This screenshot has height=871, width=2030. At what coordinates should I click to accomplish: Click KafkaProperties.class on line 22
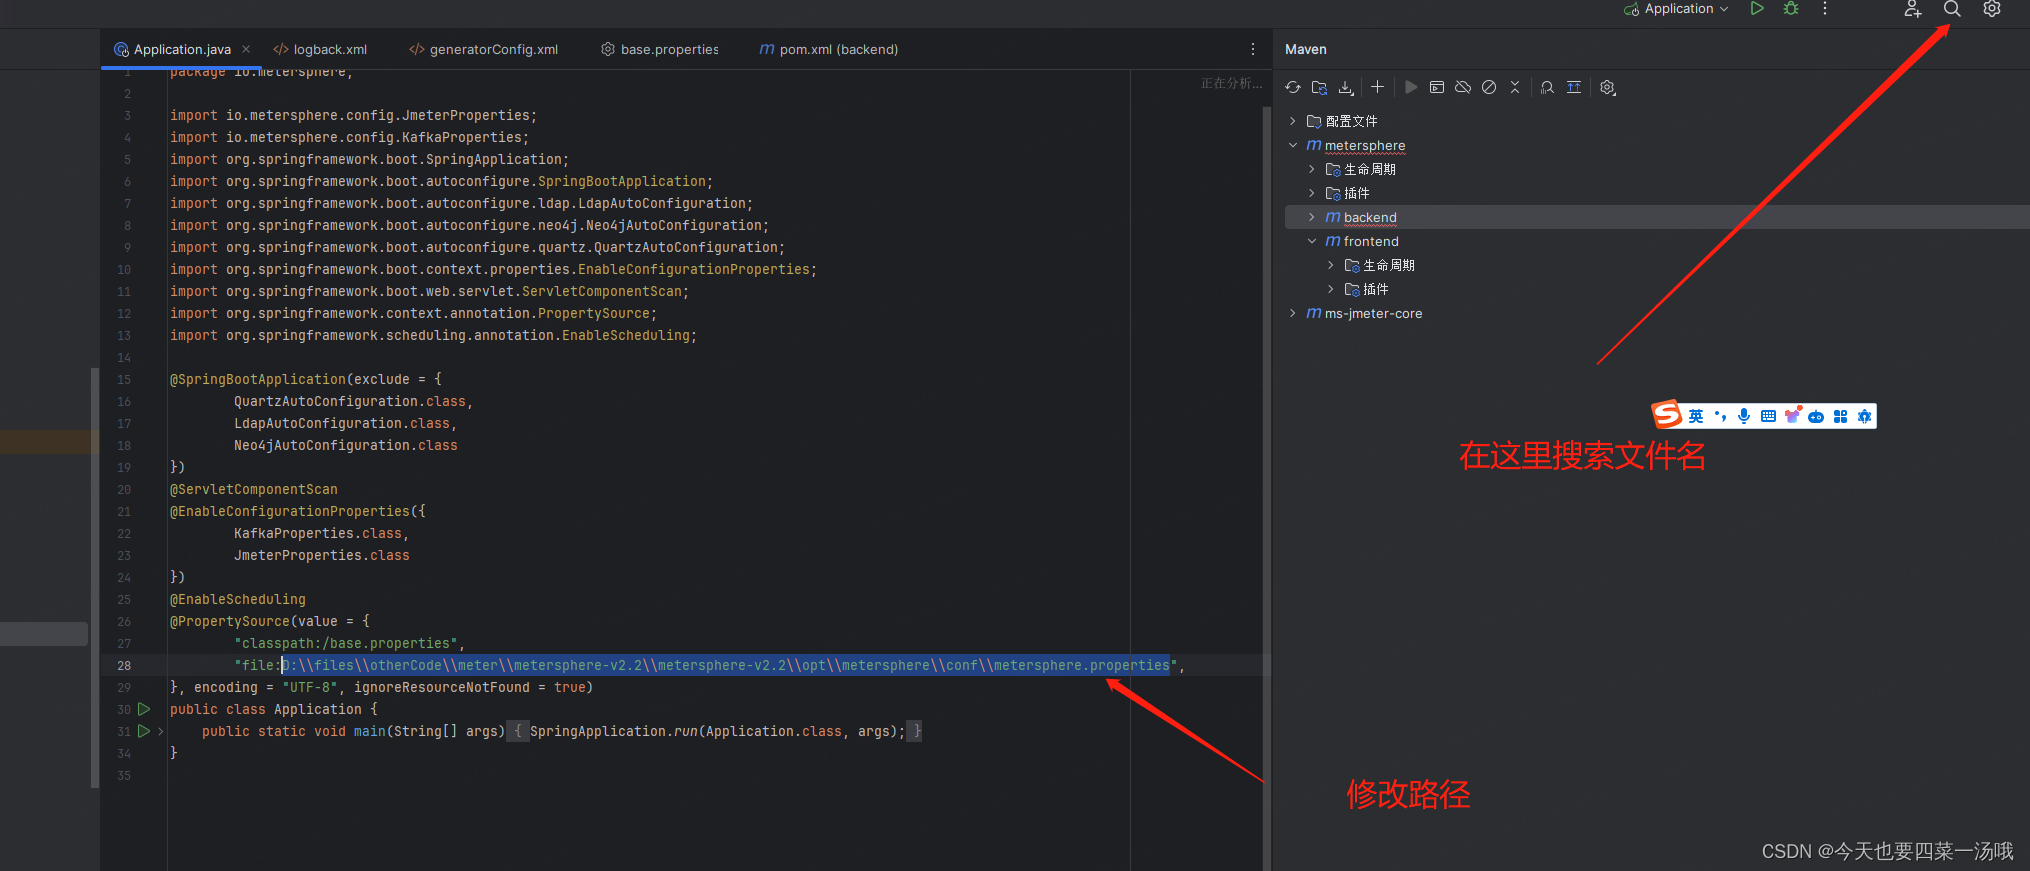[x=318, y=533]
